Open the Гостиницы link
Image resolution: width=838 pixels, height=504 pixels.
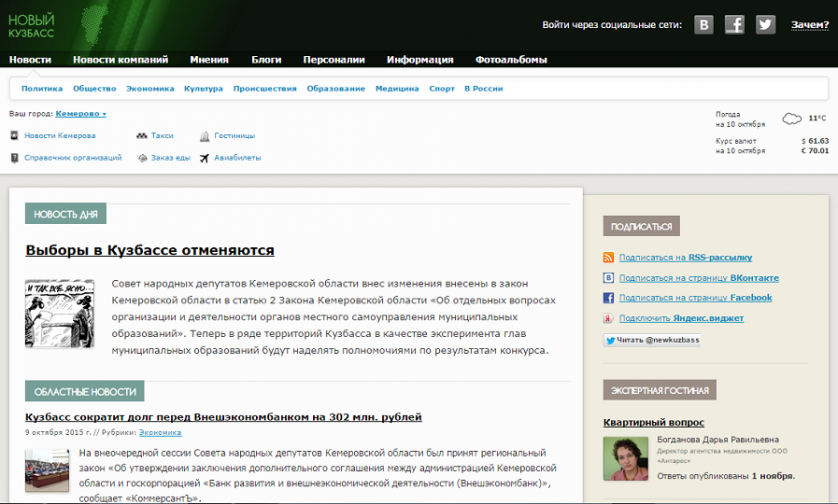[235, 136]
